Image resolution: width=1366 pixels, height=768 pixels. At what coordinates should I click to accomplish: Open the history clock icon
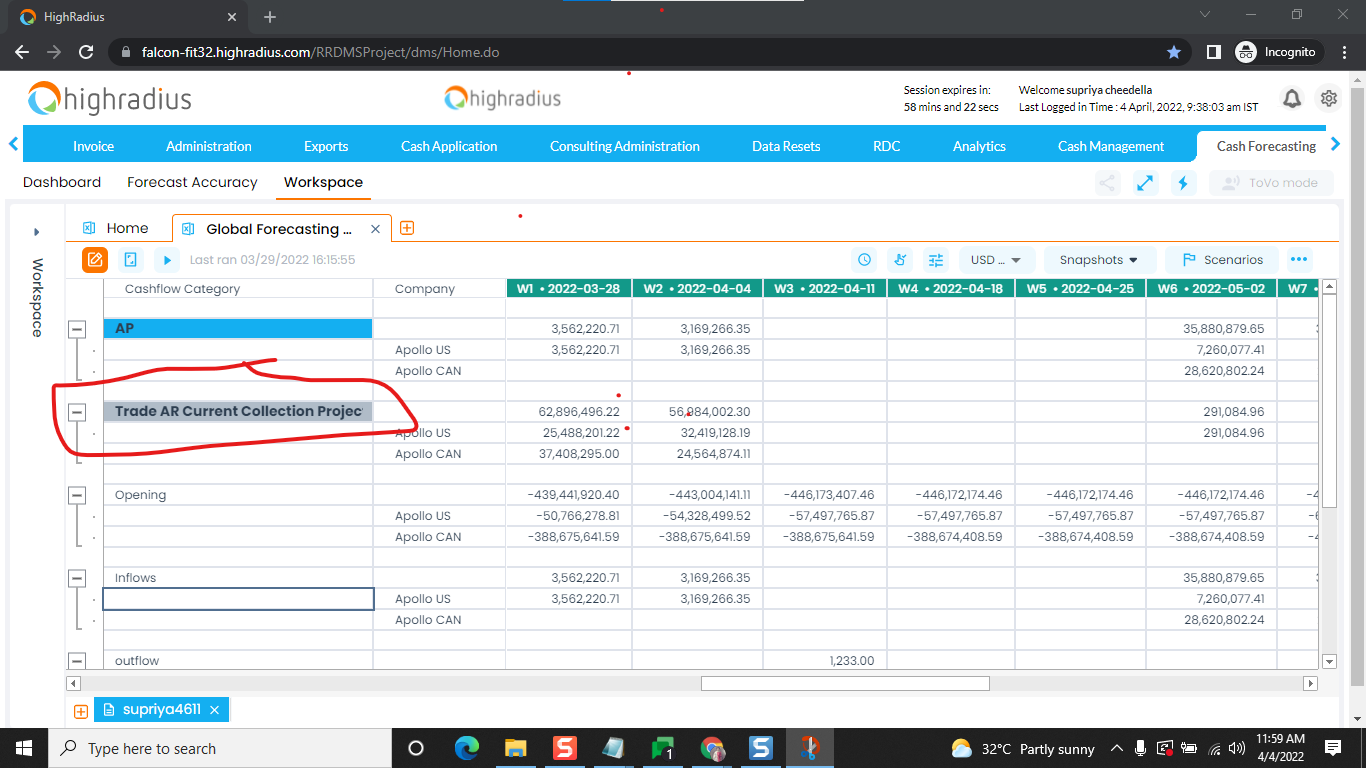pos(864,260)
